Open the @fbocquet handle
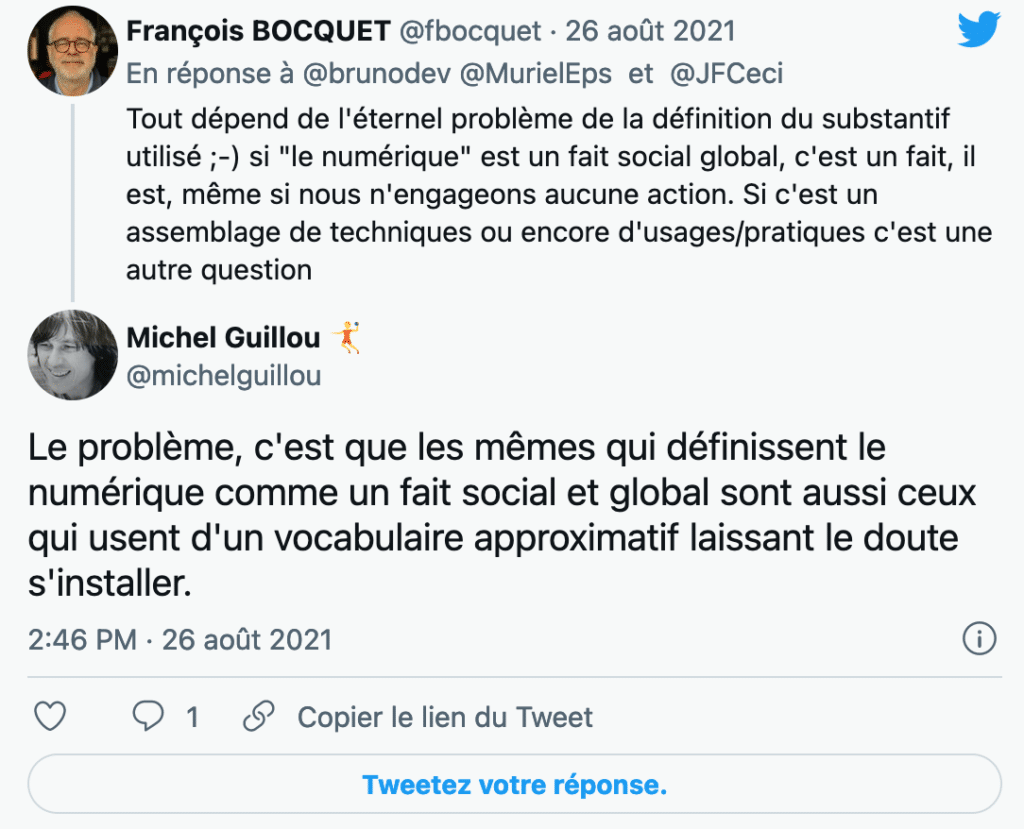The width and height of the screenshot is (1024, 829). 470,31
